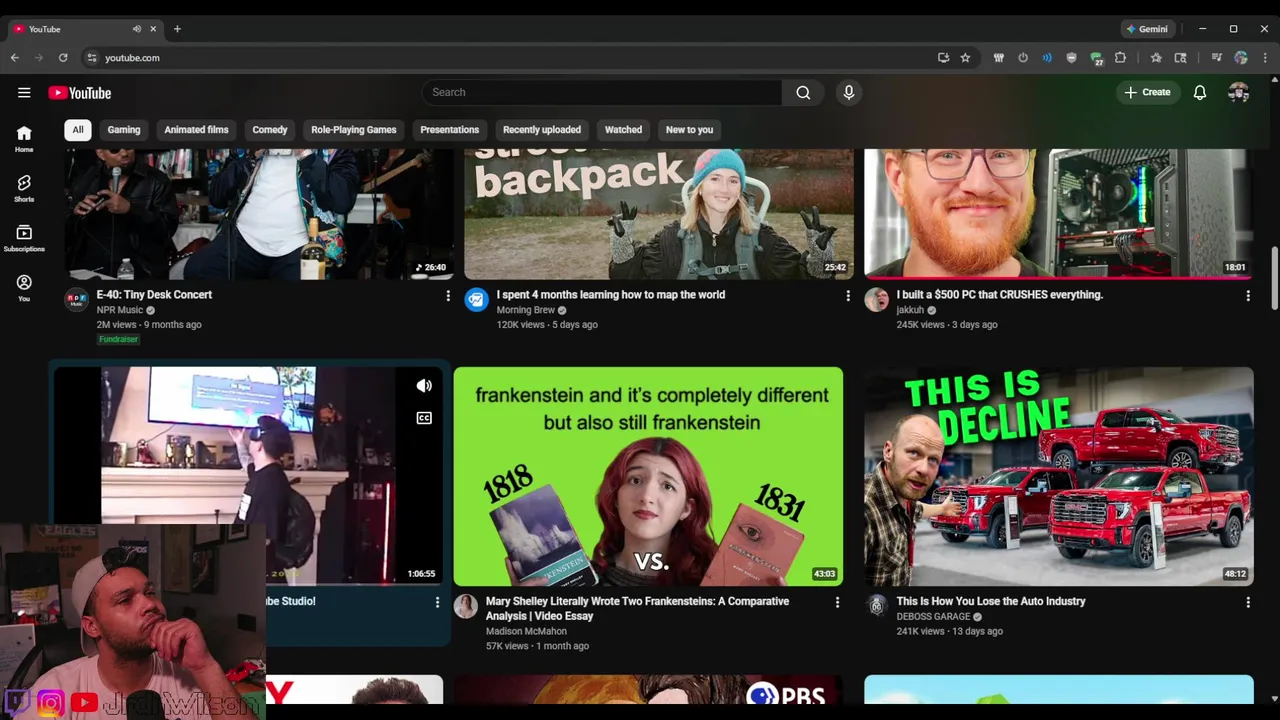Open options for $500 PC video

(x=1248, y=296)
